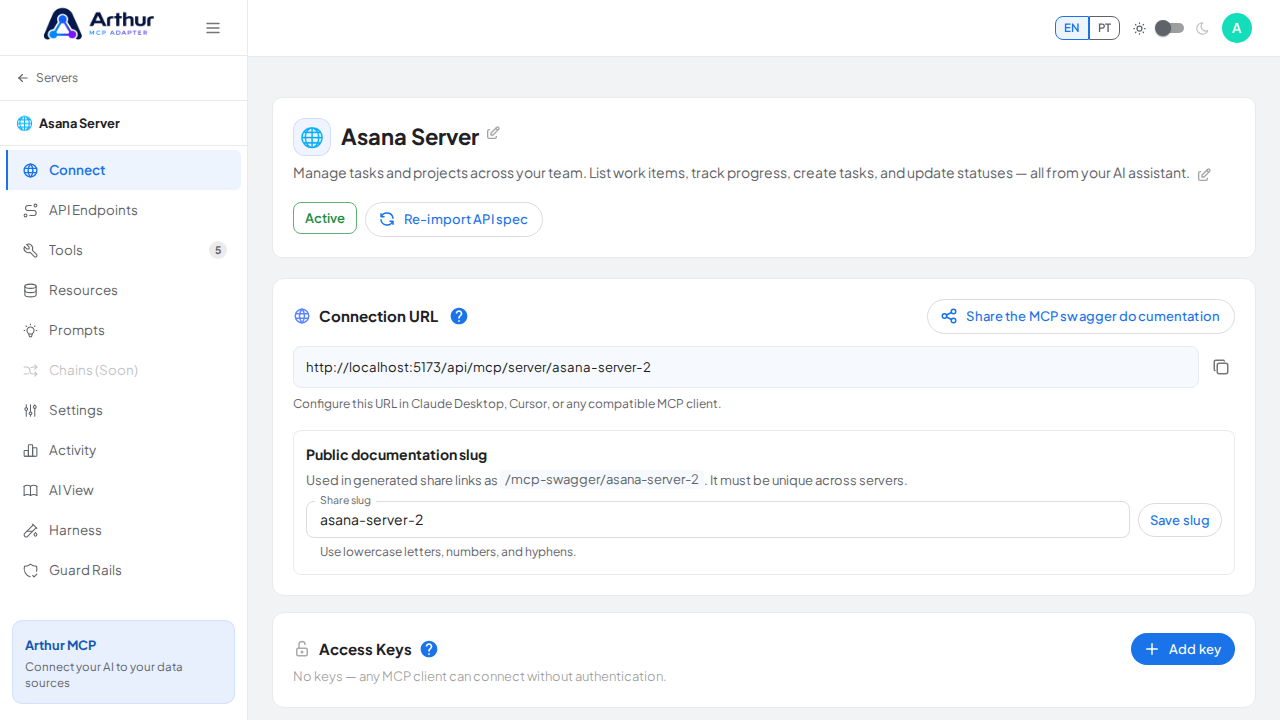Collapse sidebar with hamburger menu icon
This screenshot has width=1280, height=720.
[213, 28]
